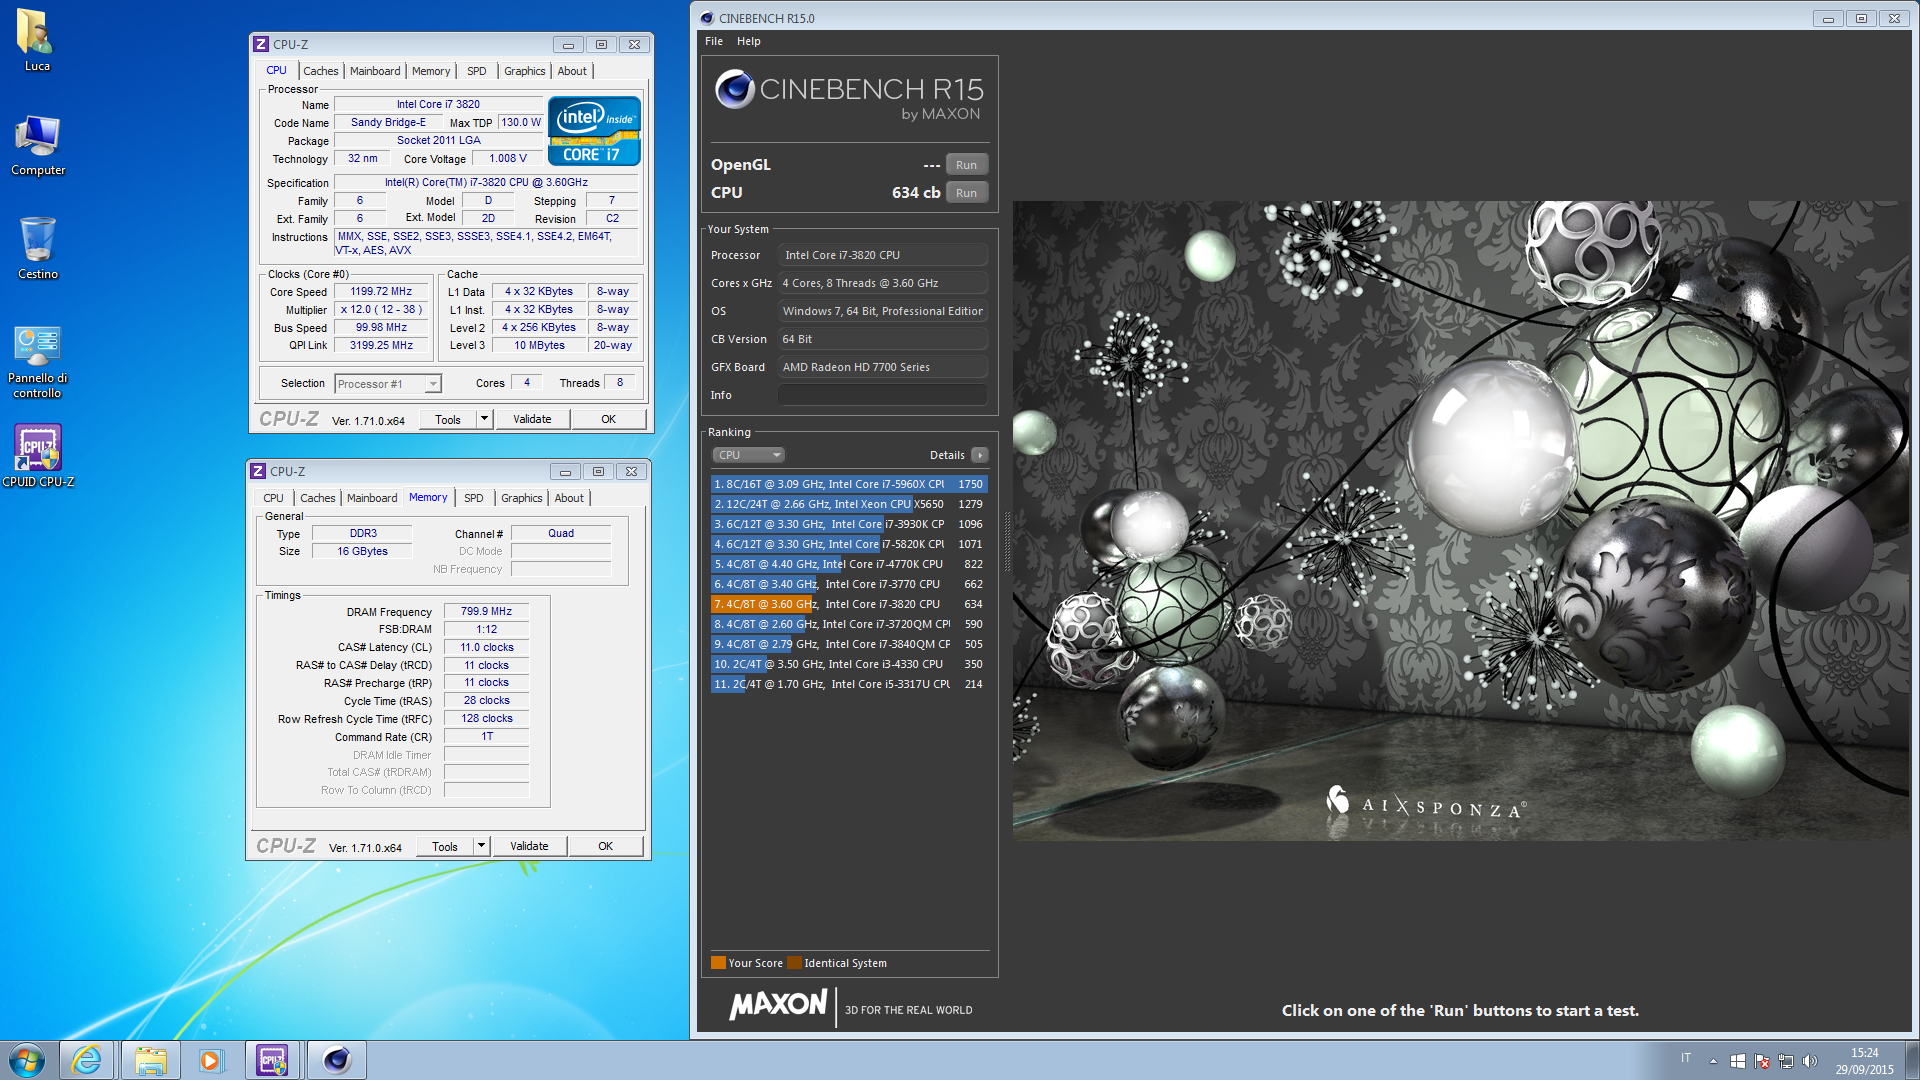
Task: Open the Help menu in Cinebench
Action: click(x=749, y=41)
